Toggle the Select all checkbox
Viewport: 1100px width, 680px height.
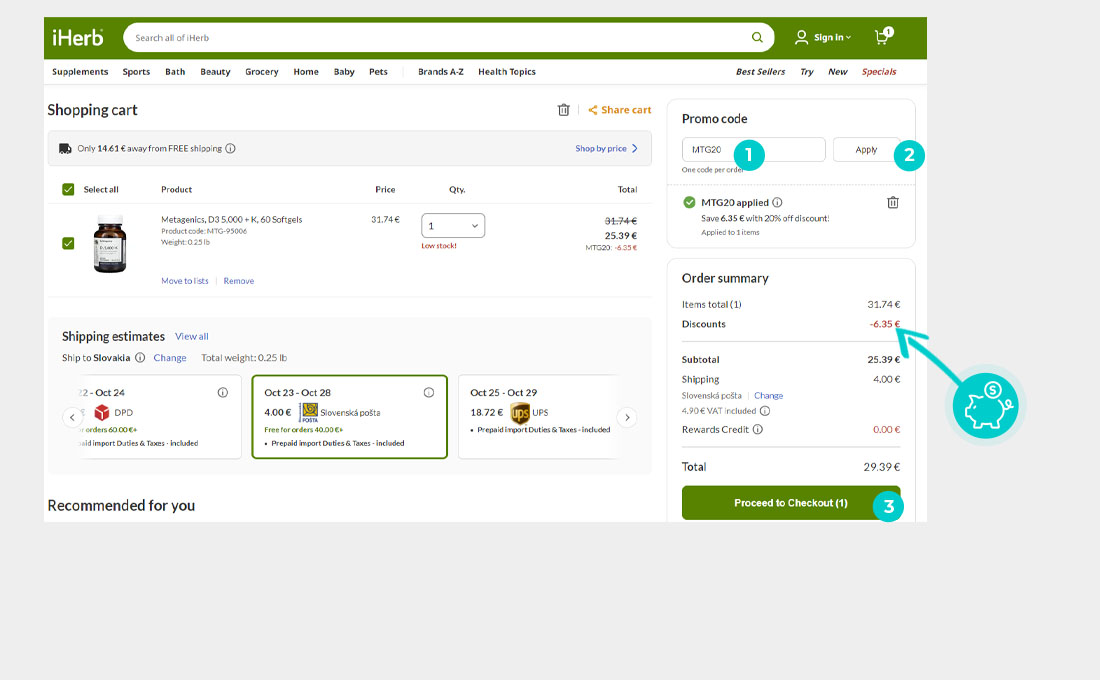click(x=68, y=190)
